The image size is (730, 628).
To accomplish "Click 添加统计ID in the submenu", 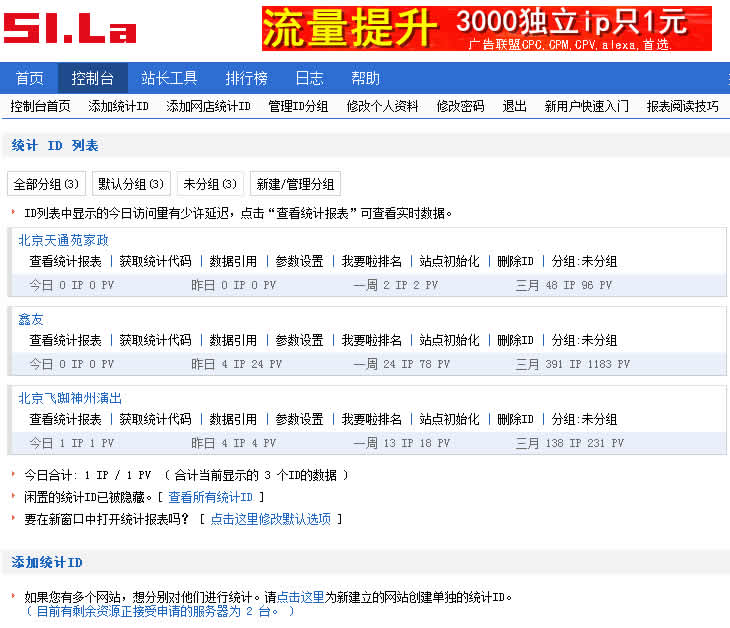I will click(x=118, y=106).
